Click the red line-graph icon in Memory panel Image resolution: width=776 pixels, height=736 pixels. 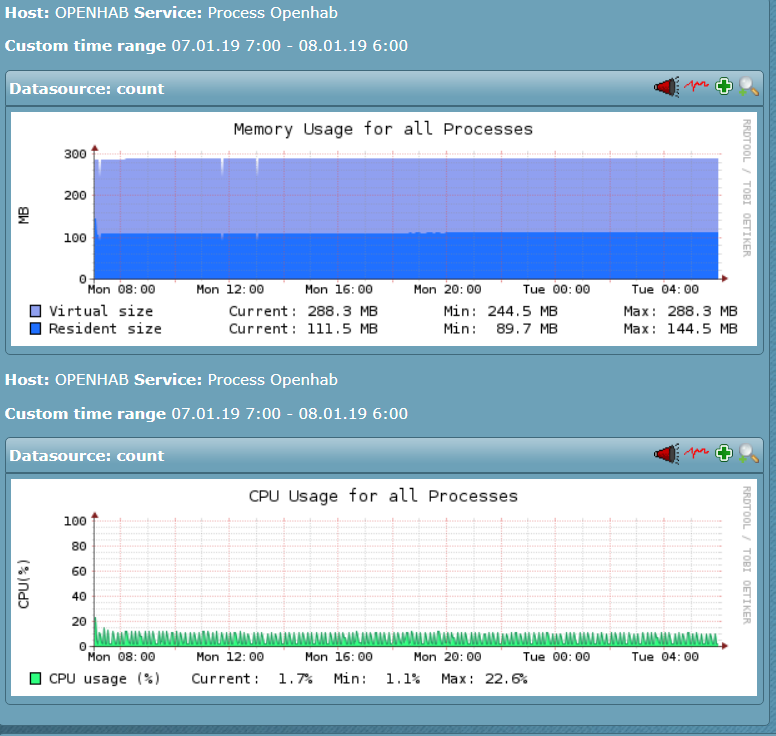[x=696, y=86]
